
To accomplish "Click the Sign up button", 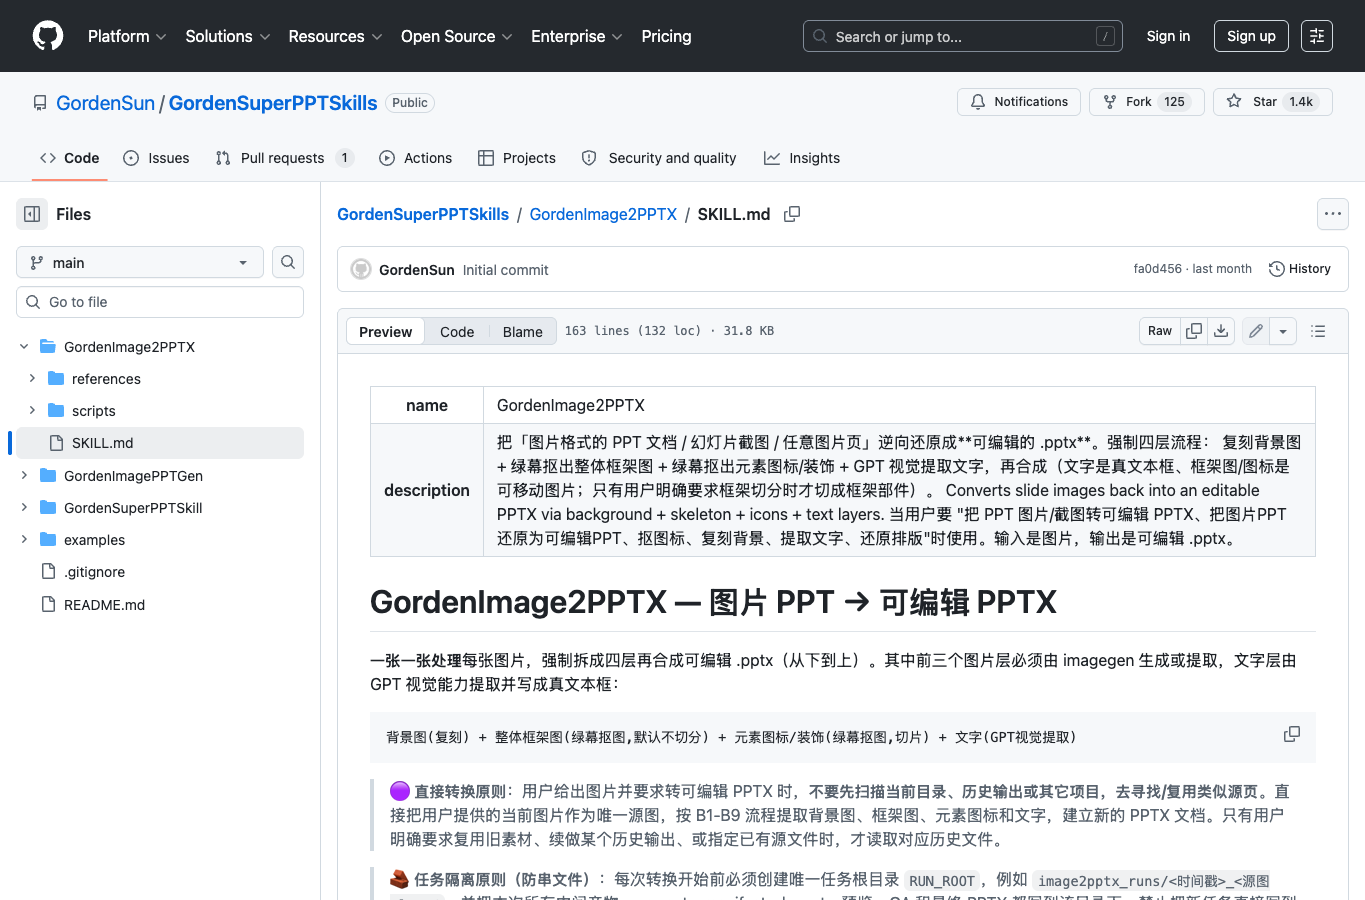I will click(x=1251, y=36).
